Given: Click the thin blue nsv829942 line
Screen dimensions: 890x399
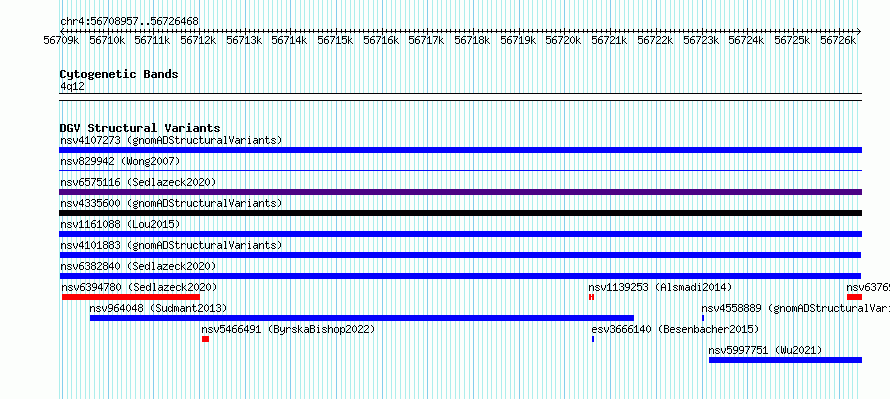Looking at the screenshot, I should tap(460, 170).
